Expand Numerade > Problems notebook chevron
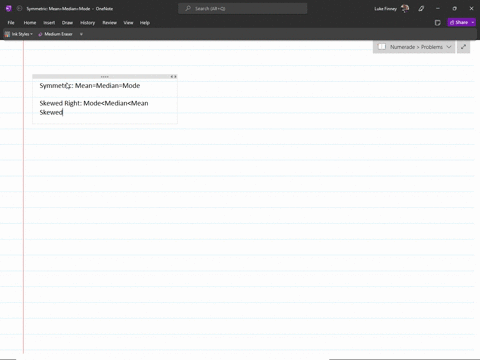480x360 pixels. pos(449,47)
